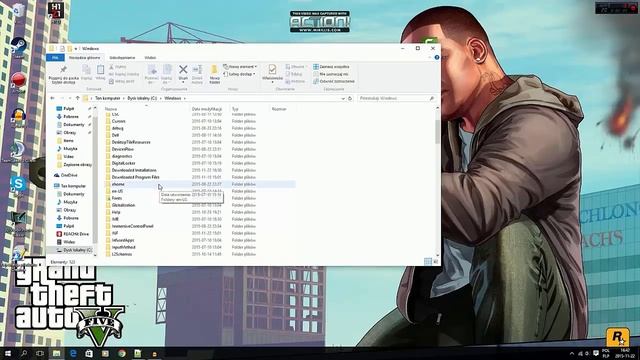The width and height of the screenshot is (640, 360).
Task: Select the Narzędzia główne ribbon tab
Action: [84, 58]
